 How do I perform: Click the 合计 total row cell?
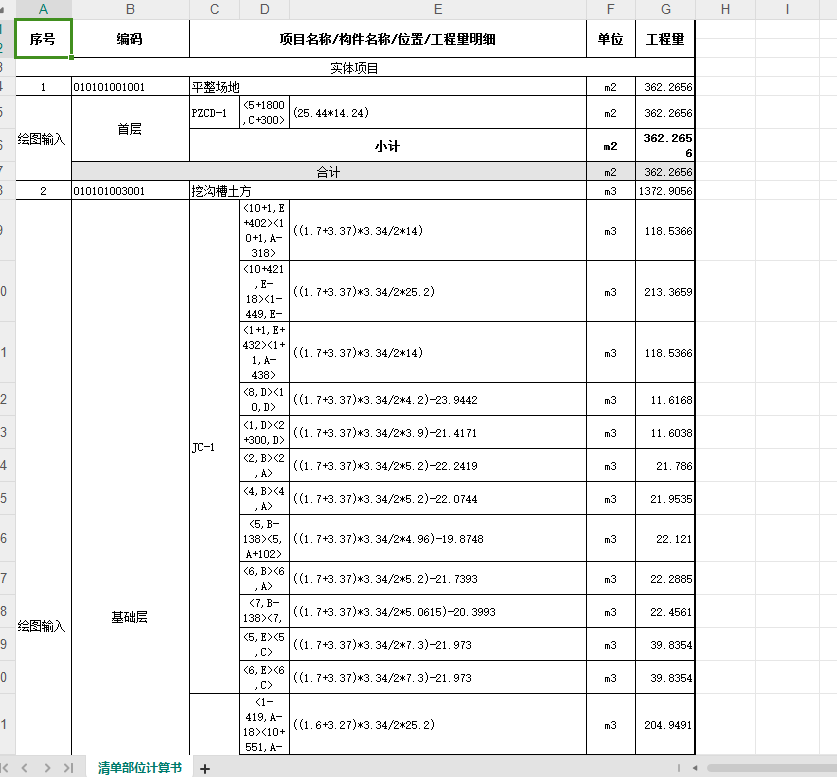(329, 171)
